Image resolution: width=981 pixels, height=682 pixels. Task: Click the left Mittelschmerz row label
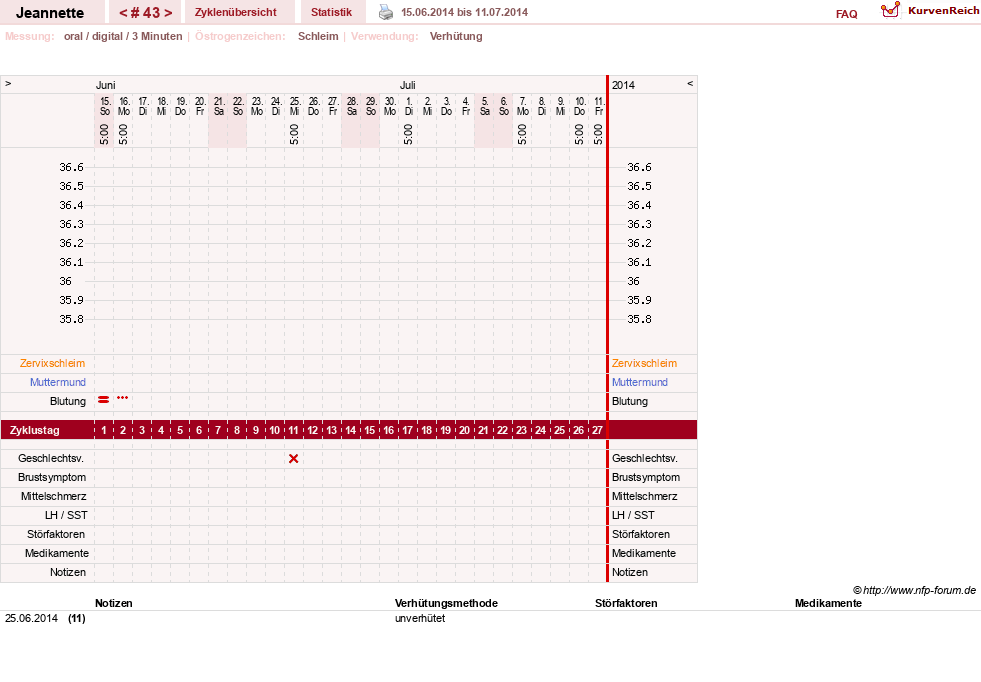coord(54,496)
